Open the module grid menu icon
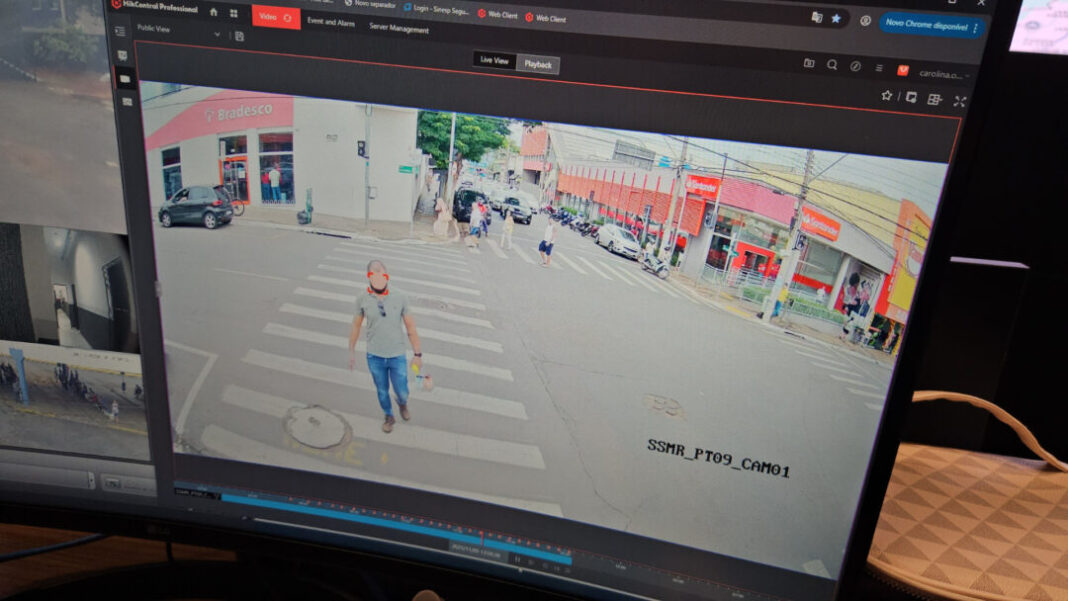The width and height of the screenshot is (1068, 601). tap(234, 14)
